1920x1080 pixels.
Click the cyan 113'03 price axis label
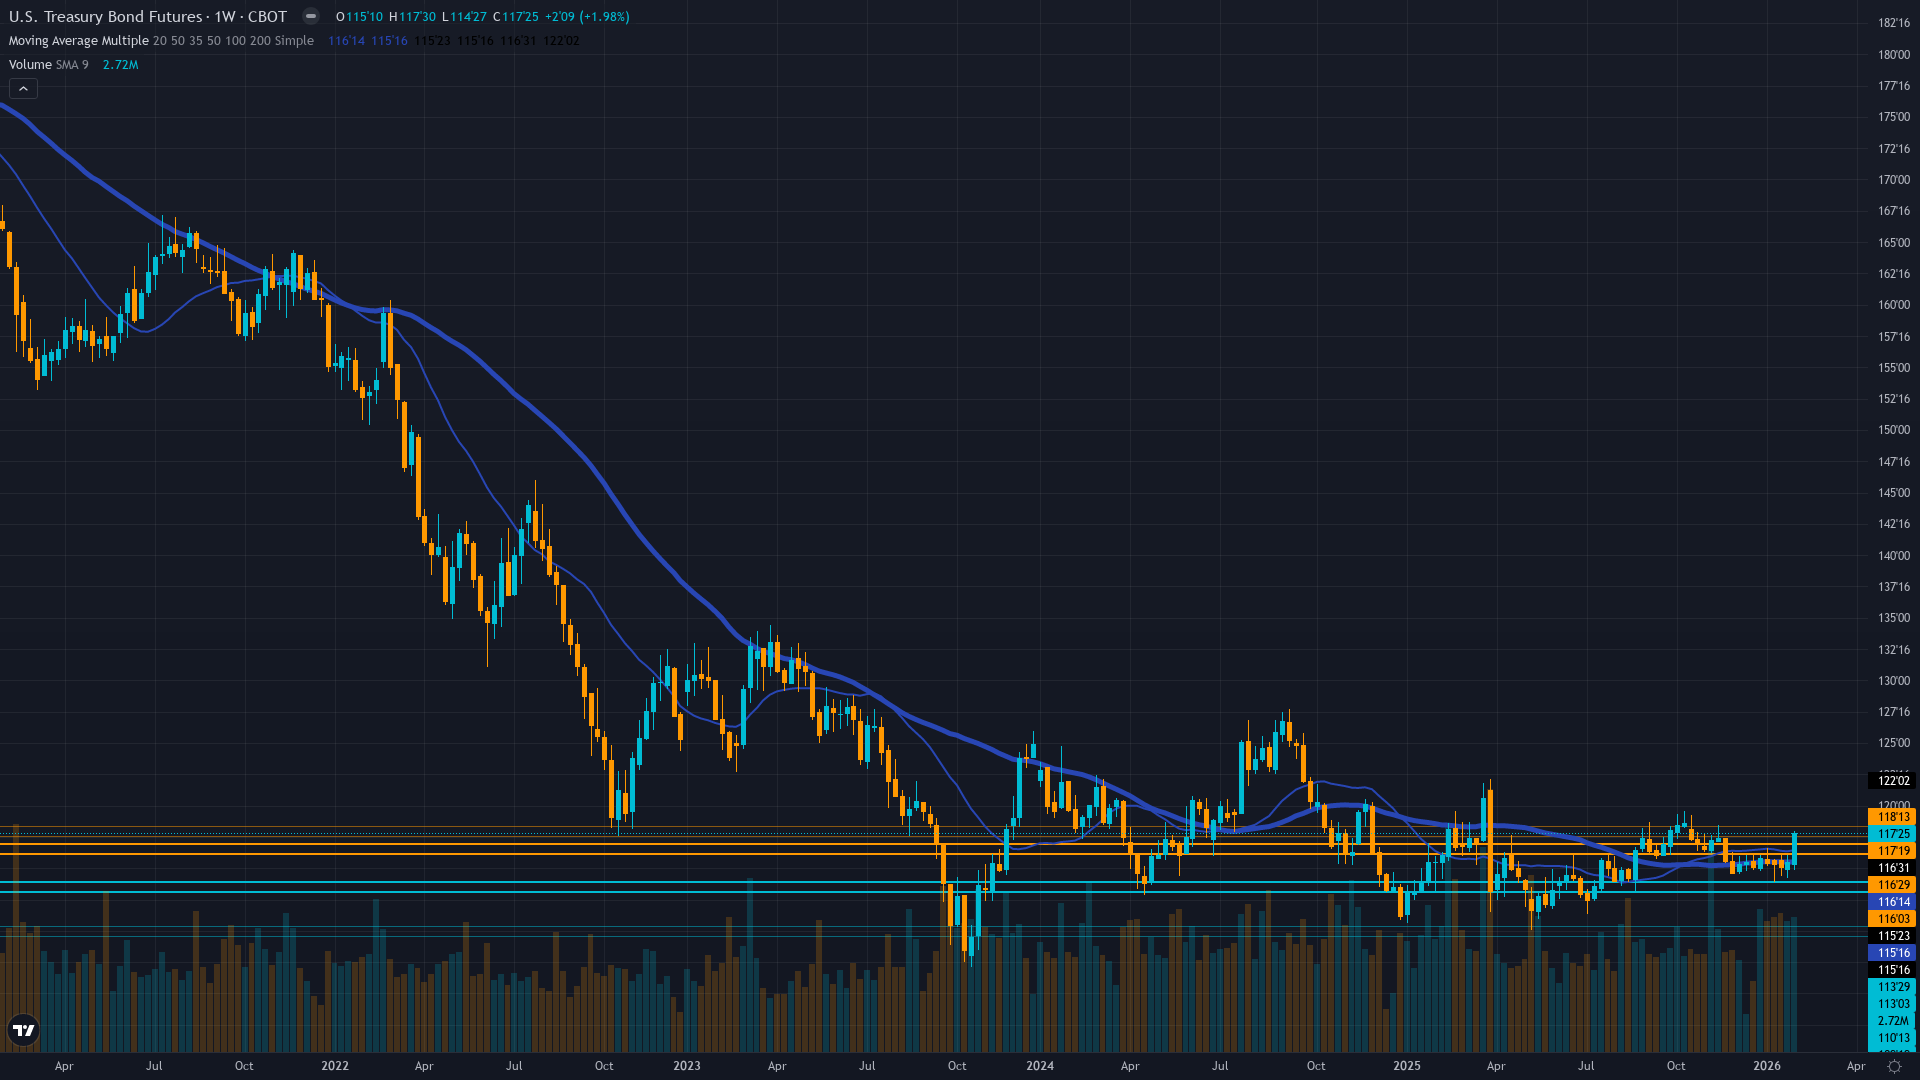click(1893, 1004)
